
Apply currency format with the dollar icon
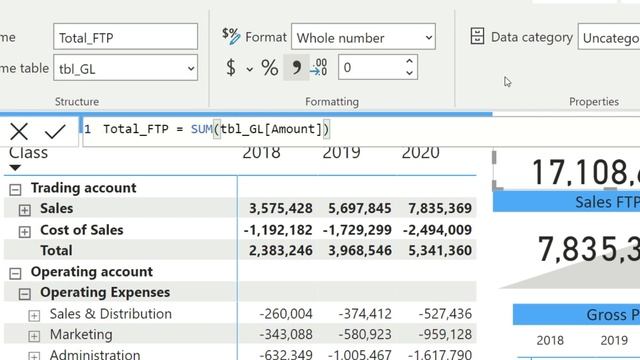point(231,67)
